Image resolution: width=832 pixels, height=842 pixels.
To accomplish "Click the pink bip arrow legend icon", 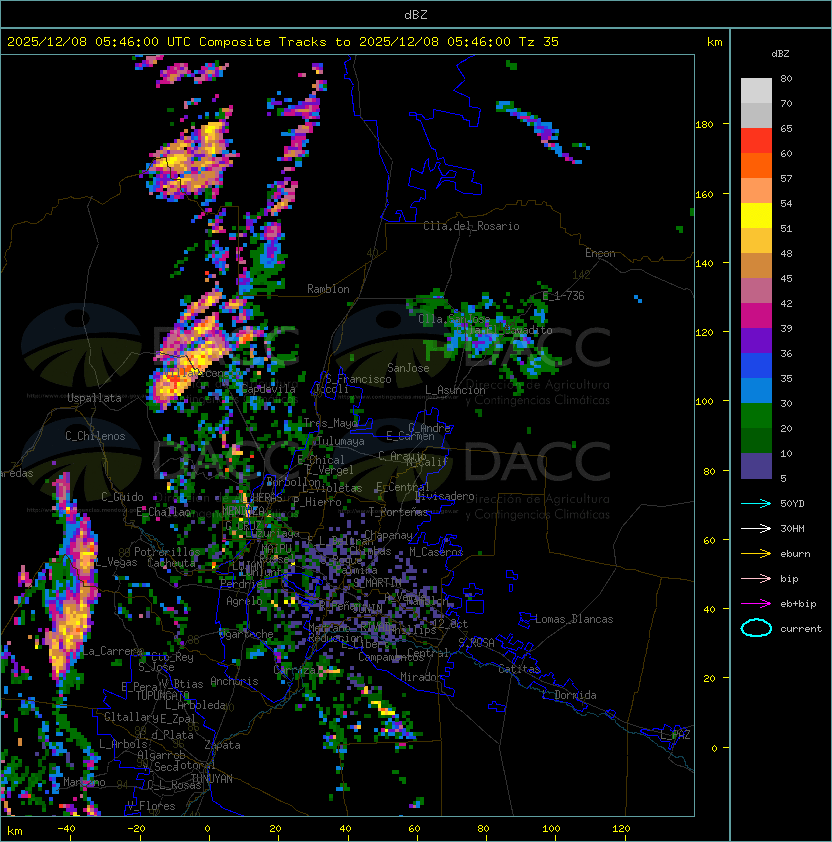I will click(x=756, y=578).
